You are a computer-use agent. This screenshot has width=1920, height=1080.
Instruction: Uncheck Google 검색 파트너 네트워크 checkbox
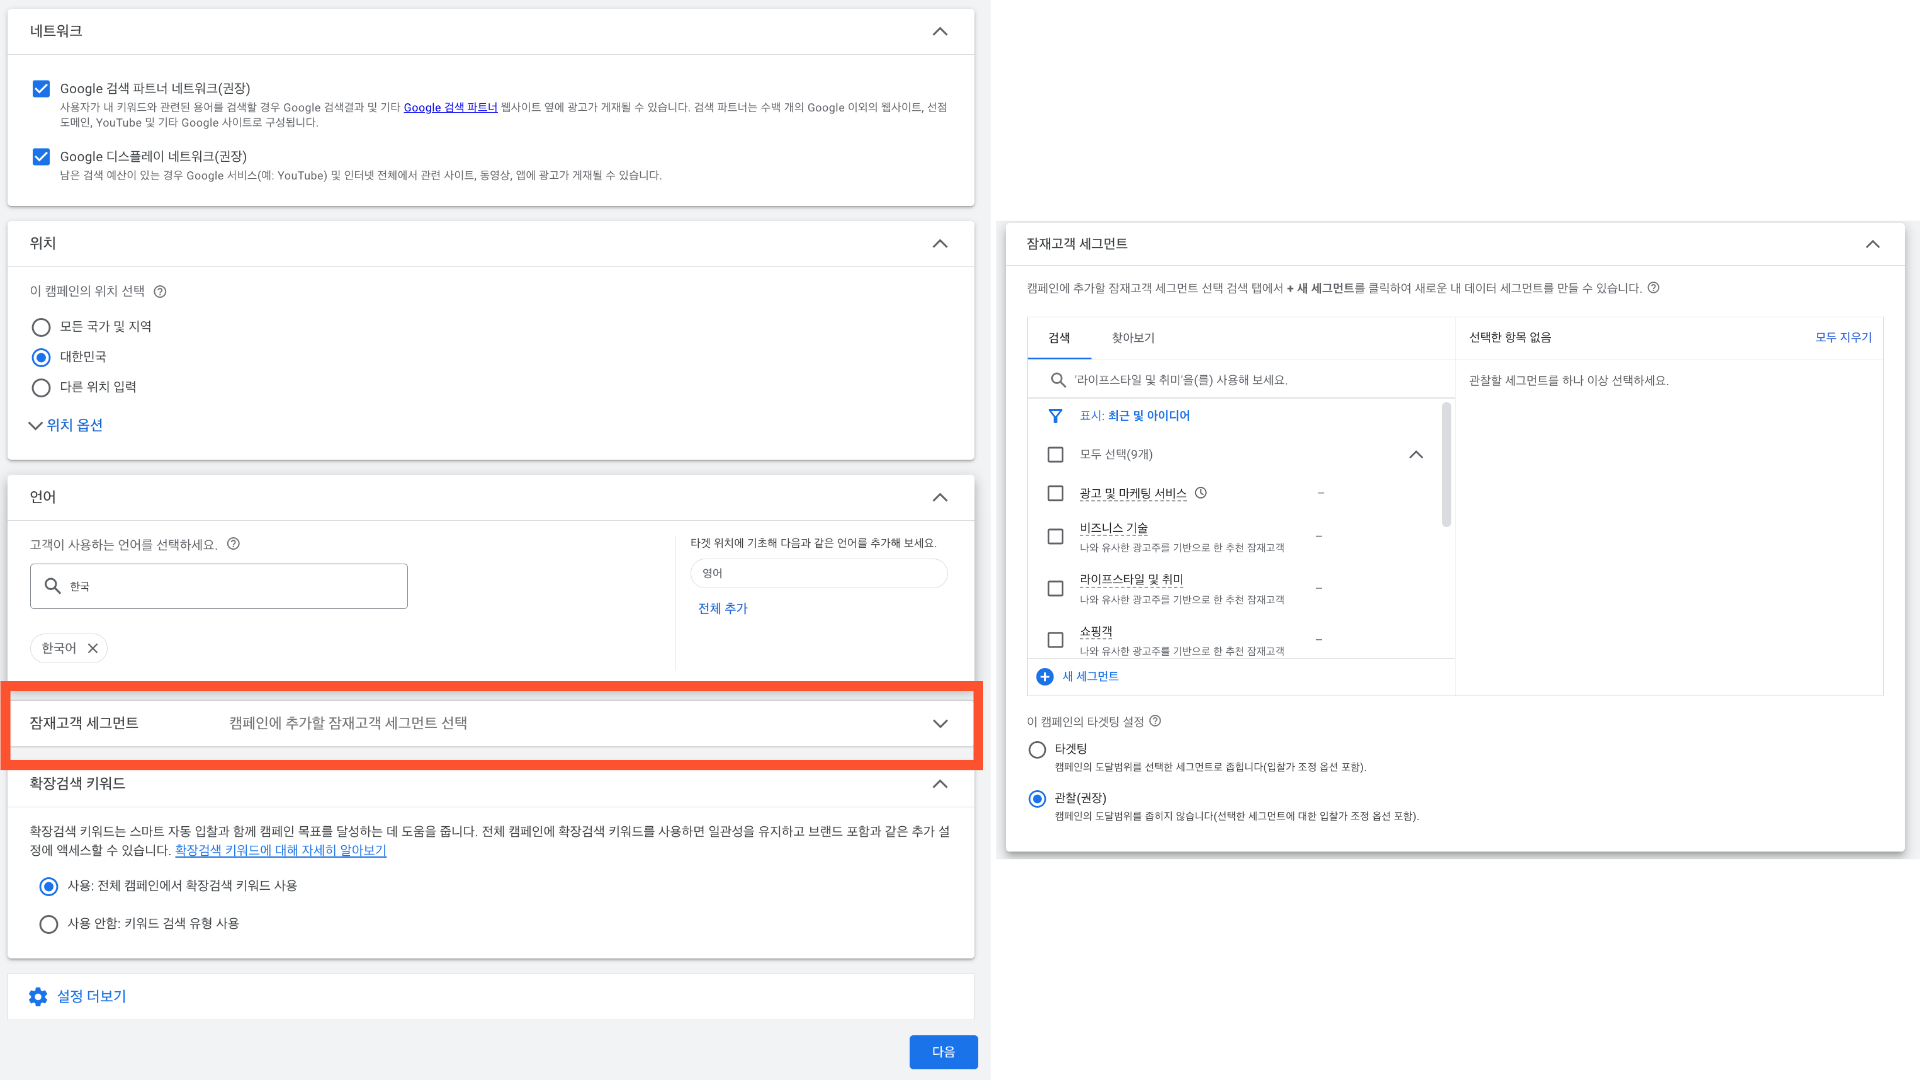(41, 89)
